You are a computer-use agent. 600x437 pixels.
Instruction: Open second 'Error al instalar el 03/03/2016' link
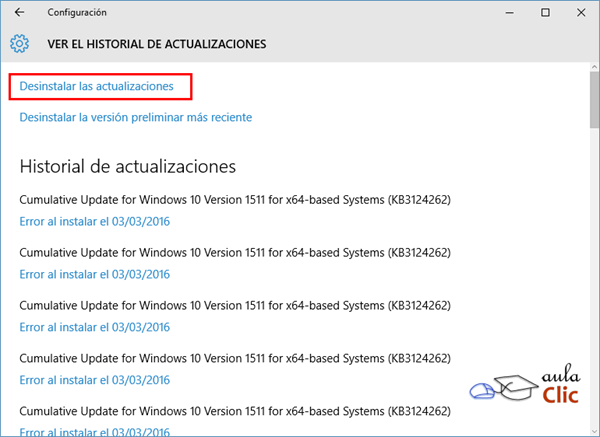tap(94, 274)
